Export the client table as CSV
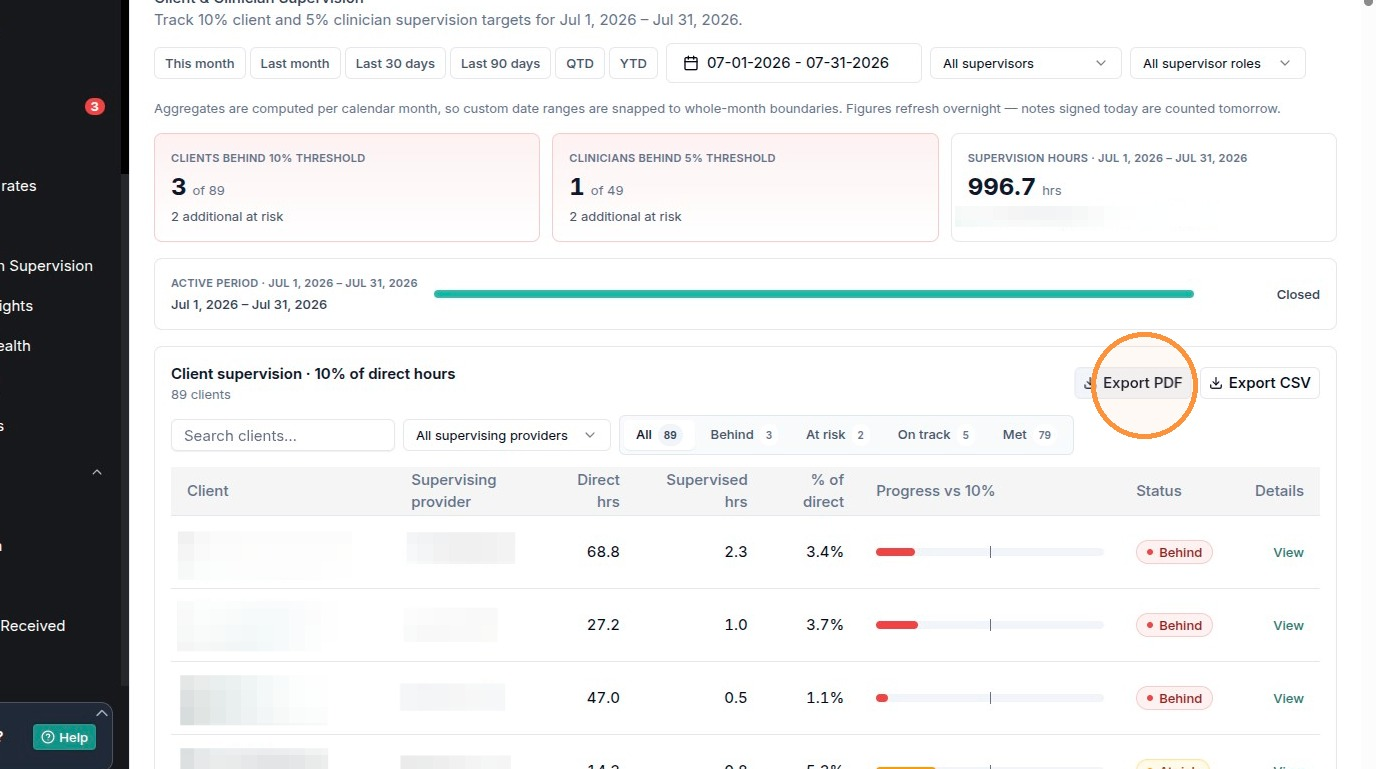 coord(1260,383)
